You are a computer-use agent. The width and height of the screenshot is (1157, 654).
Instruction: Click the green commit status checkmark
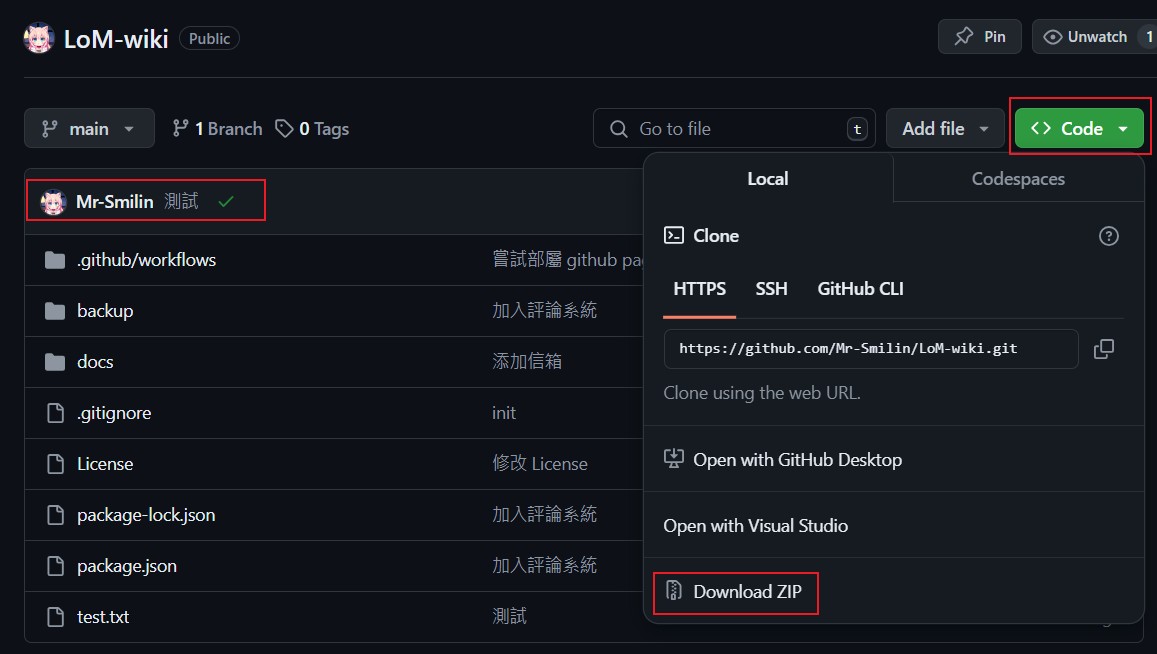226,202
